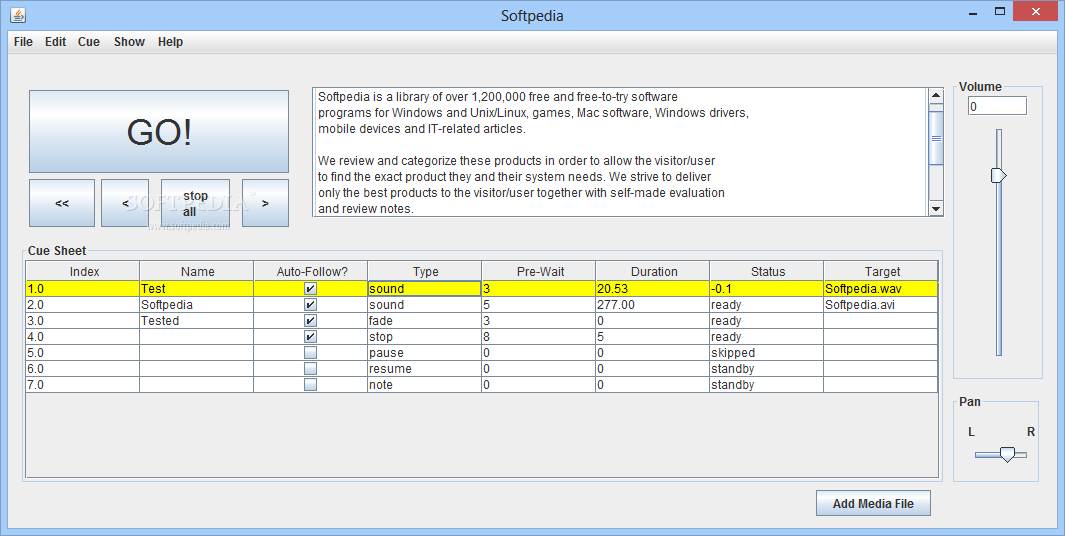This screenshot has width=1065, height=536.
Task: Click the << rewind-to-start button
Action: click(62, 203)
